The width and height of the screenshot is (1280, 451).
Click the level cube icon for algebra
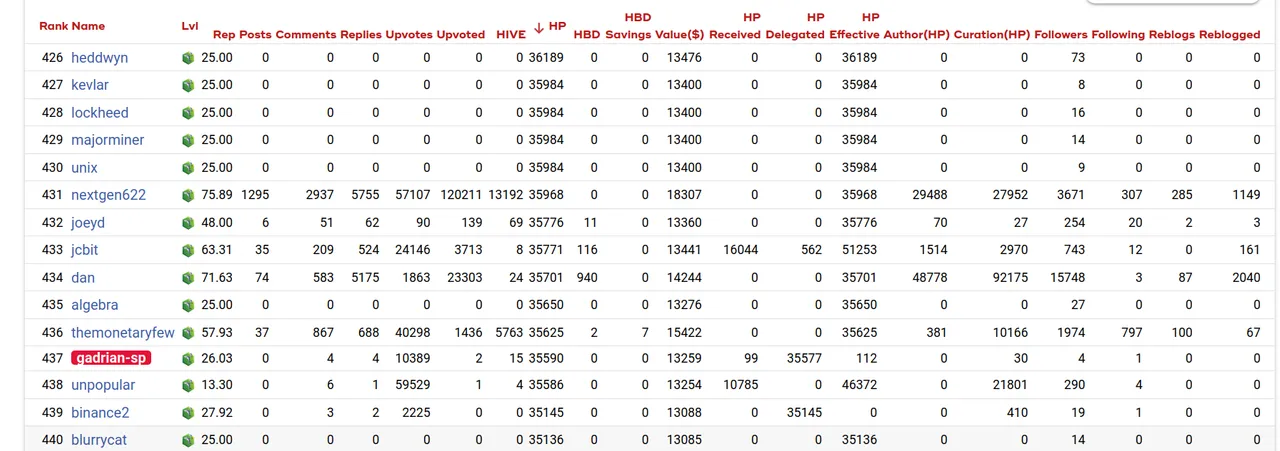click(187, 305)
